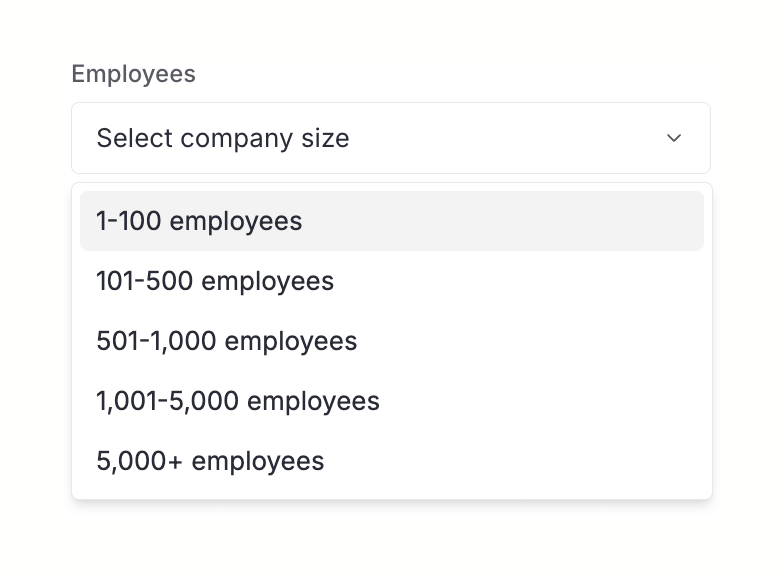Click the chevron icon in company size field

click(674, 138)
